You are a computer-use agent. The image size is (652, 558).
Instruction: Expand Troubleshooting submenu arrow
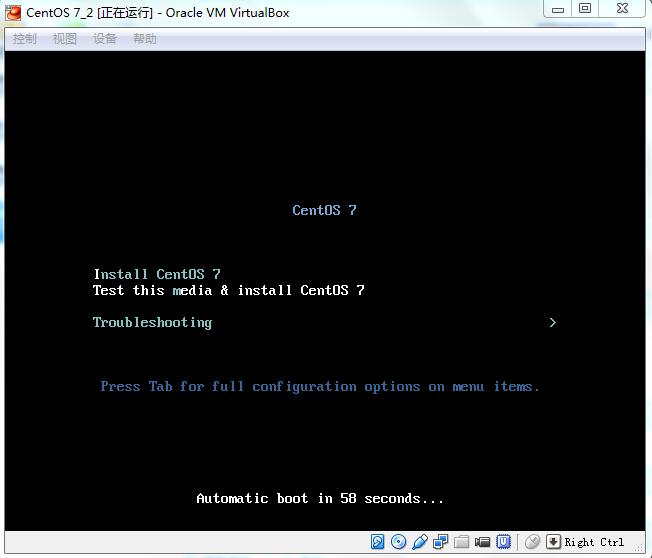[x=552, y=322]
